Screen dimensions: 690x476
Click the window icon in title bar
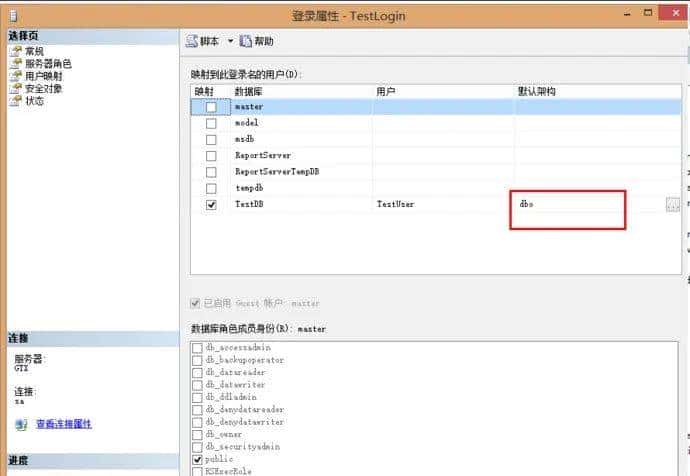point(13,16)
